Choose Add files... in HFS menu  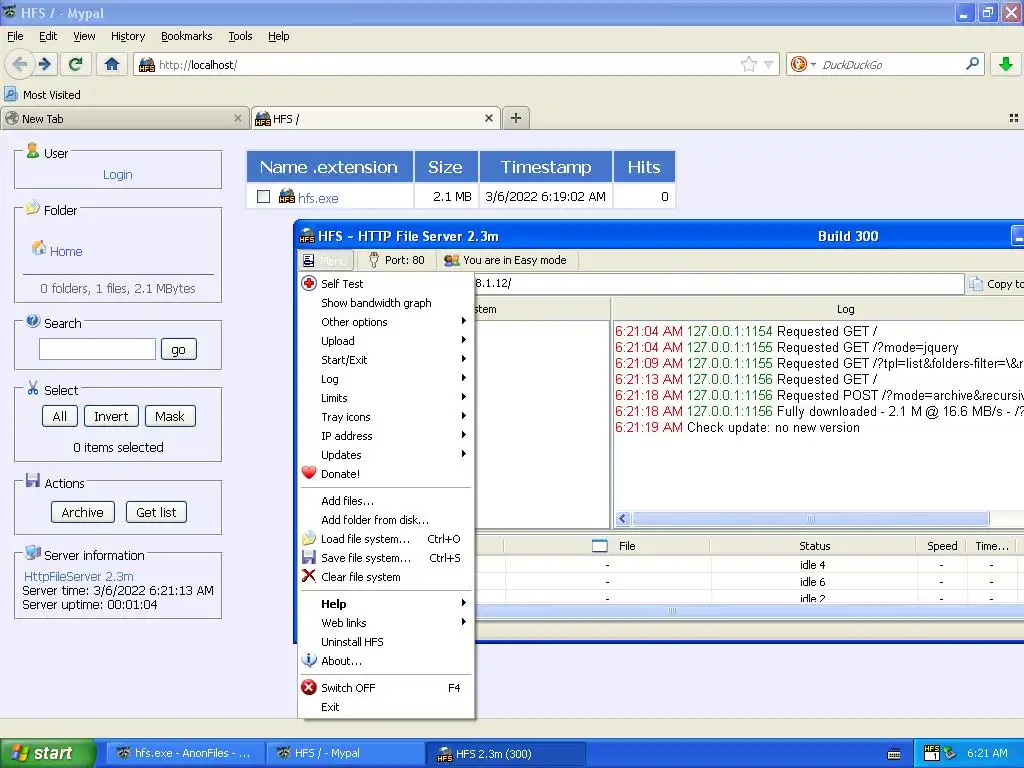click(x=385, y=501)
